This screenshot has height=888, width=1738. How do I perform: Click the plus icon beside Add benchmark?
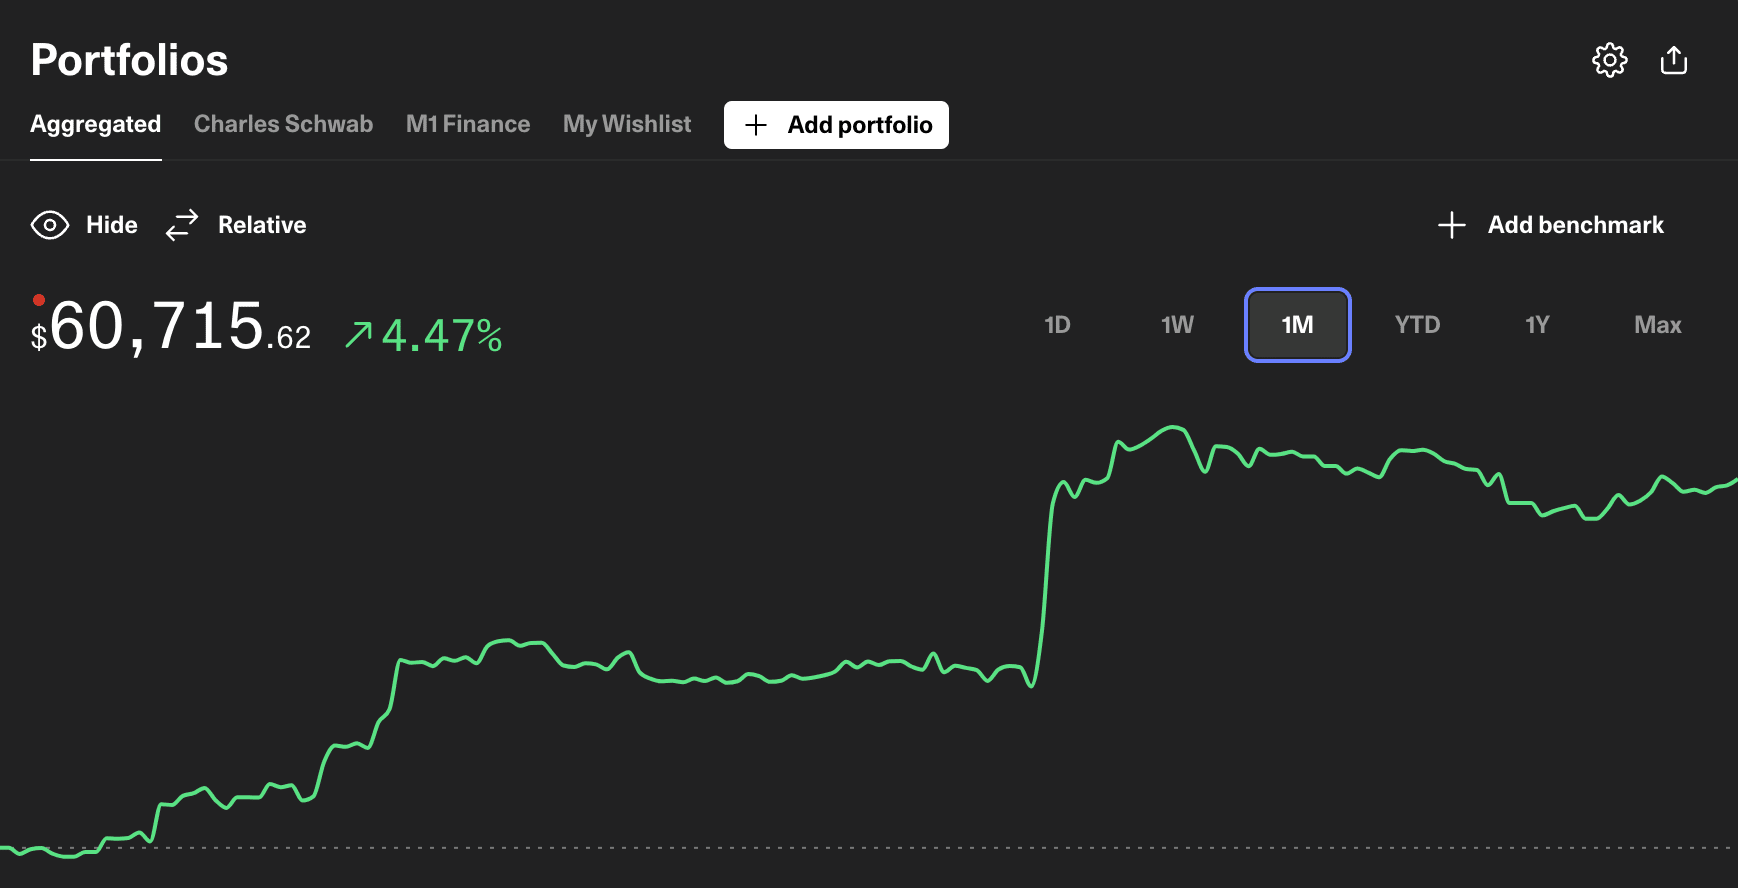(x=1451, y=225)
